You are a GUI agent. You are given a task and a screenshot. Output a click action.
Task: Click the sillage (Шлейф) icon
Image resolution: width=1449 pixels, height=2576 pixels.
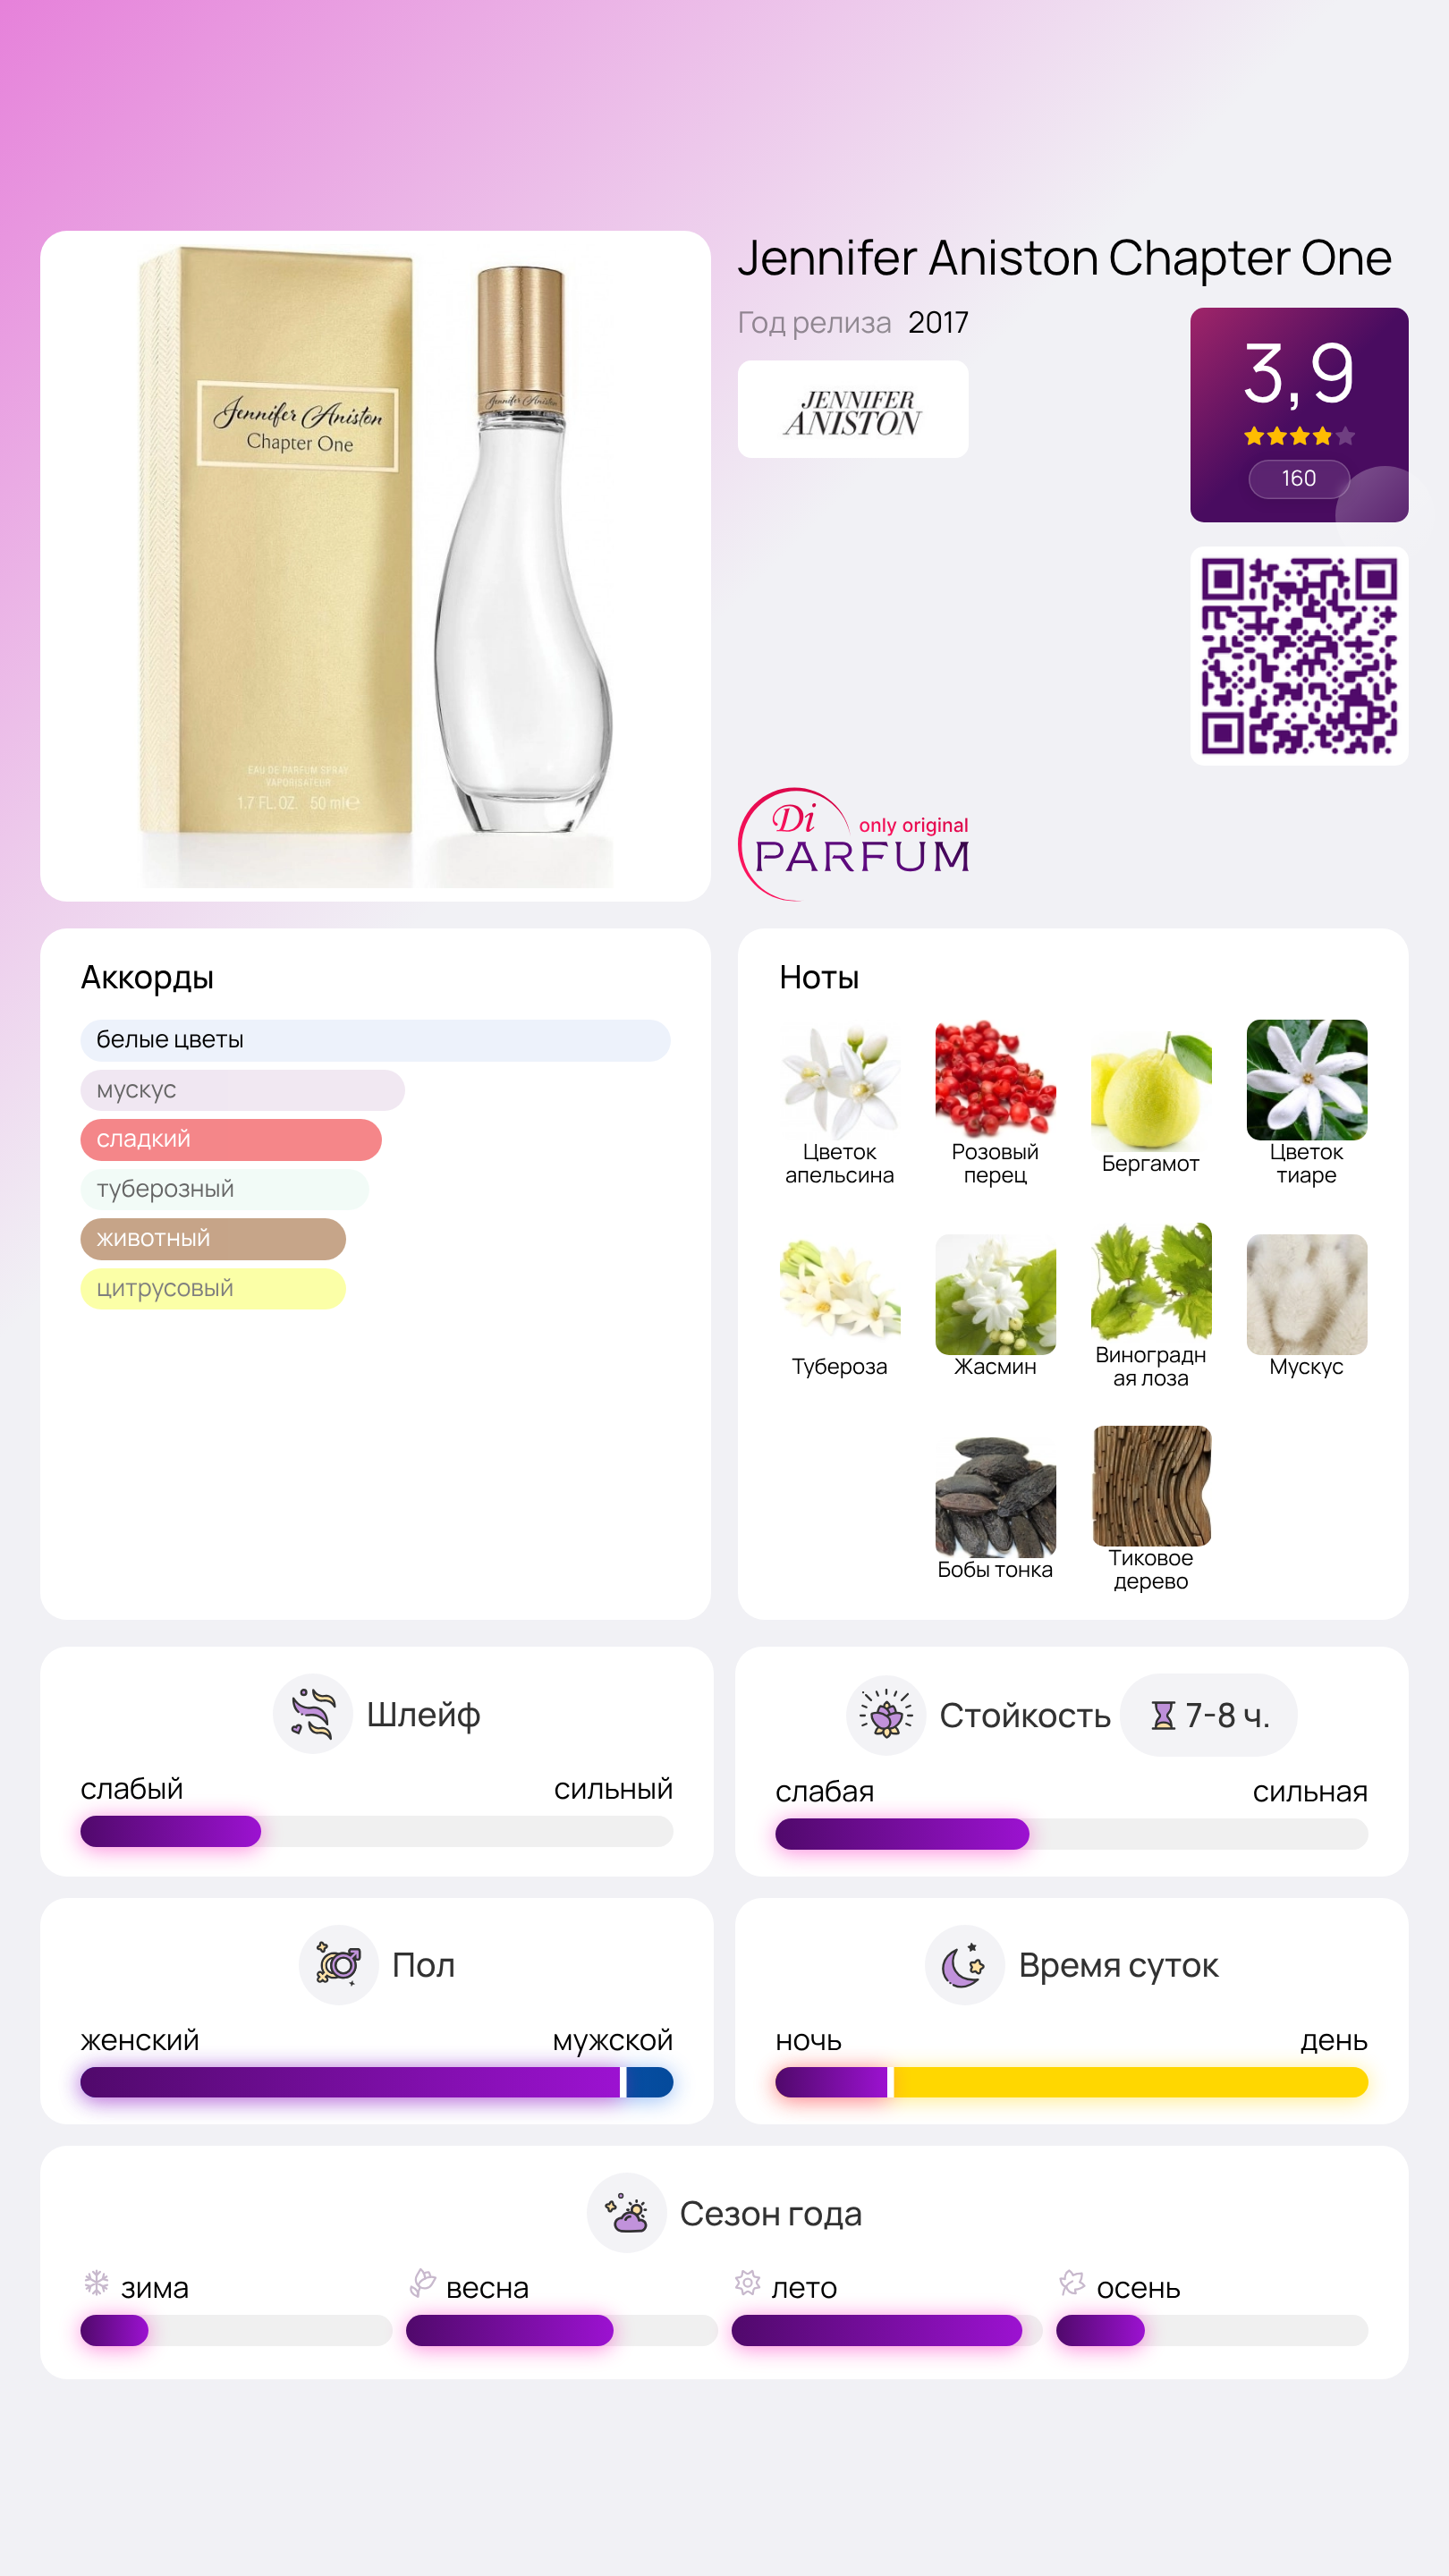(x=312, y=1714)
